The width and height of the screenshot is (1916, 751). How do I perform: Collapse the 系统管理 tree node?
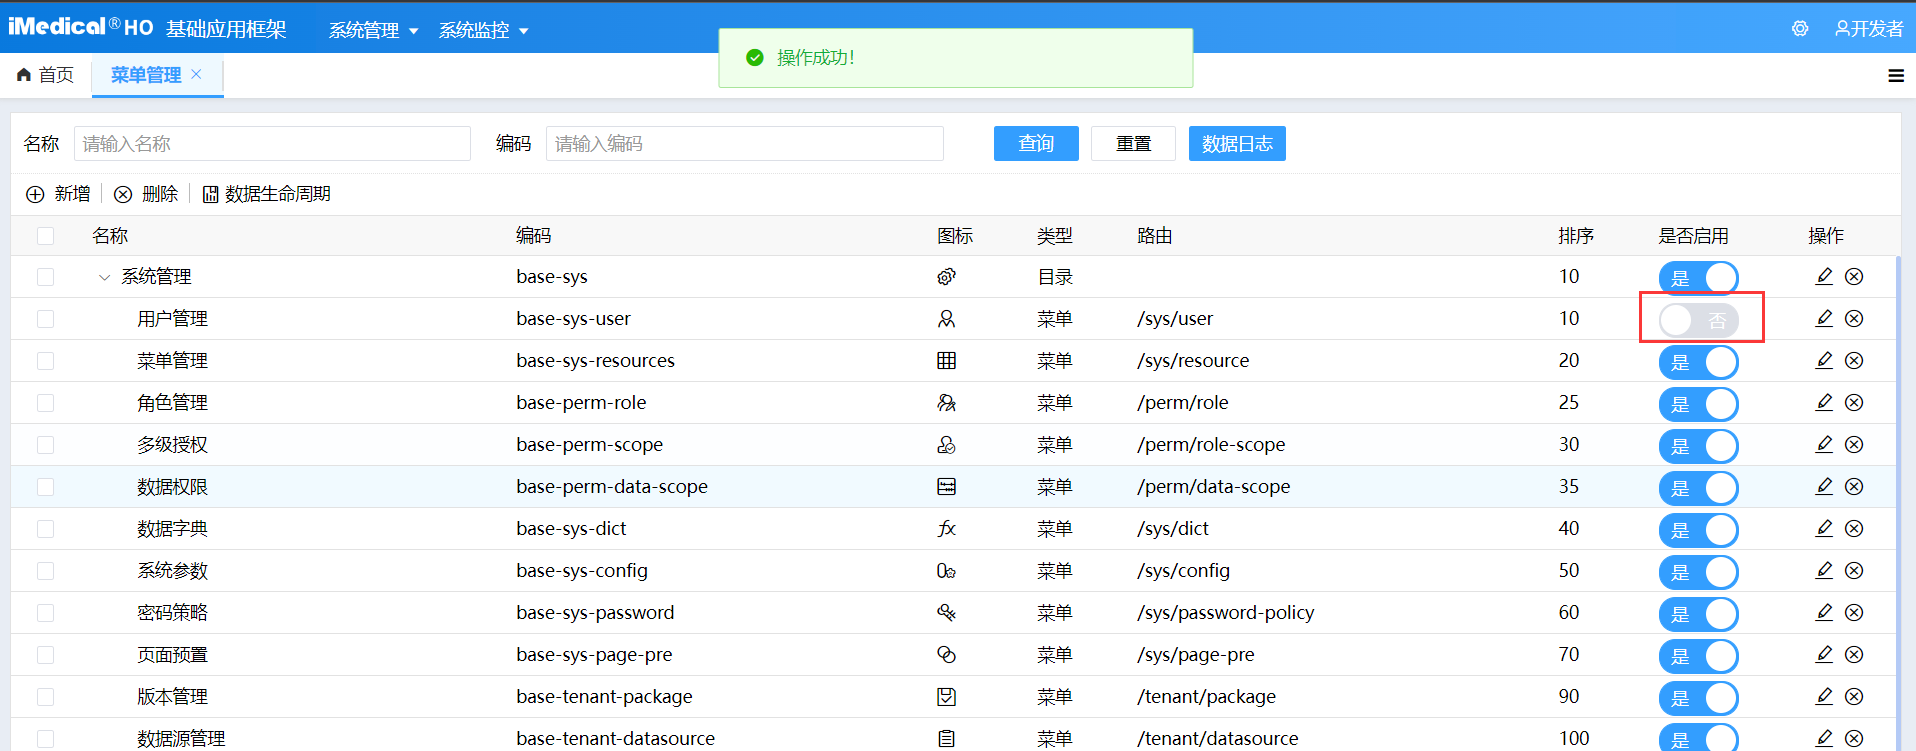coord(104,277)
